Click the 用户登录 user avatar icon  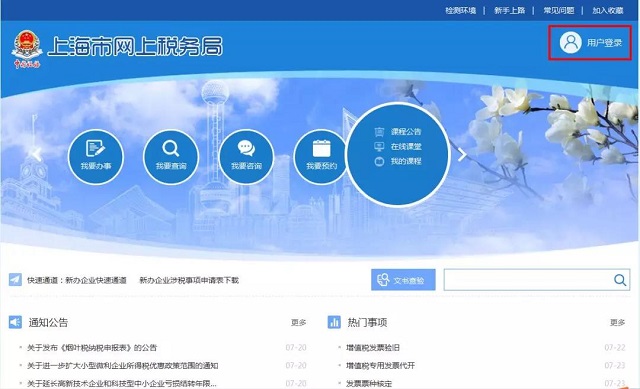570,42
